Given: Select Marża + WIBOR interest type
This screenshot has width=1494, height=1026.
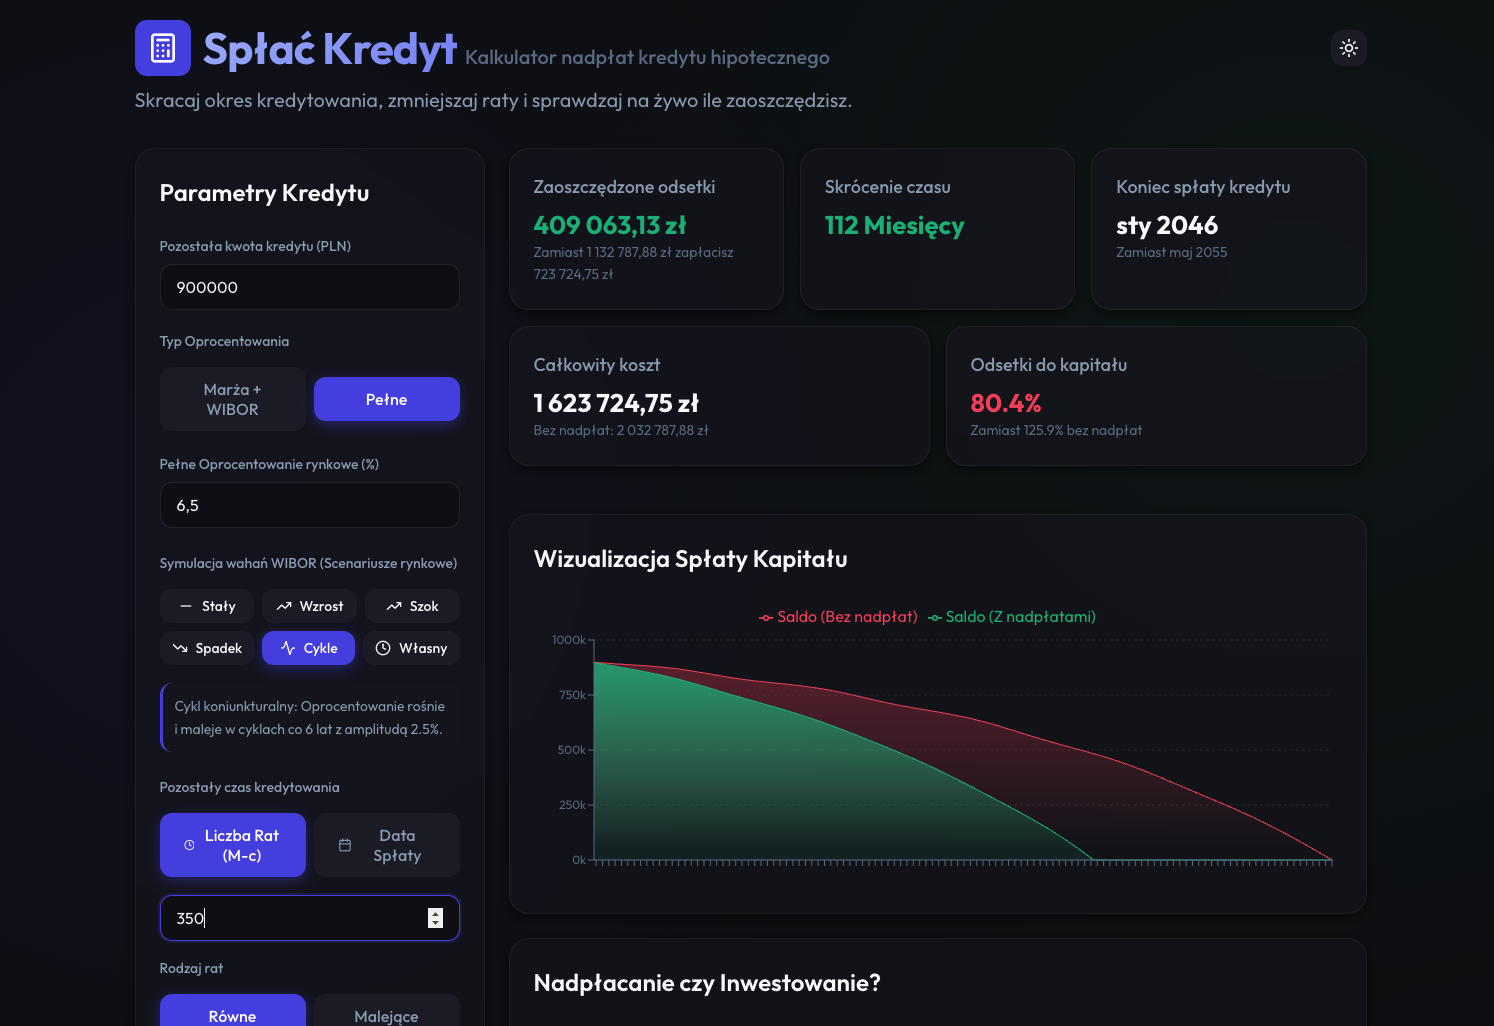Looking at the screenshot, I should click(232, 400).
